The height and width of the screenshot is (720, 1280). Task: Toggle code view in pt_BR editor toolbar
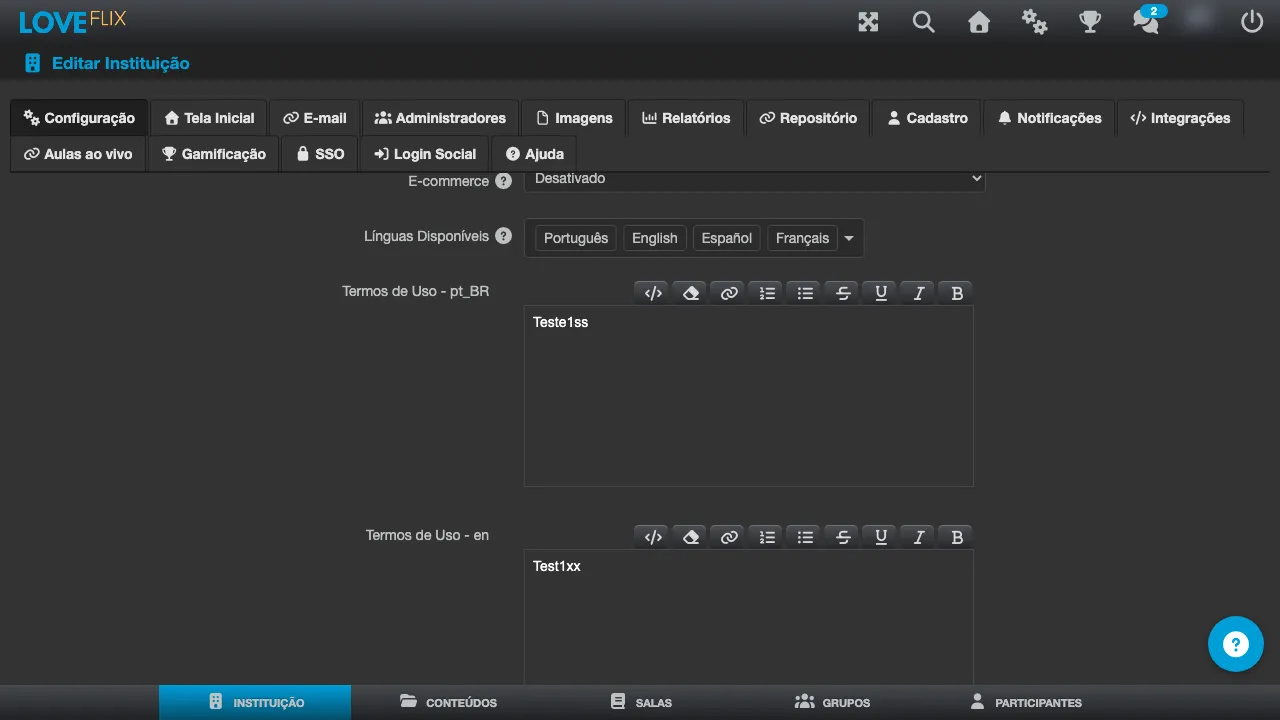(653, 292)
